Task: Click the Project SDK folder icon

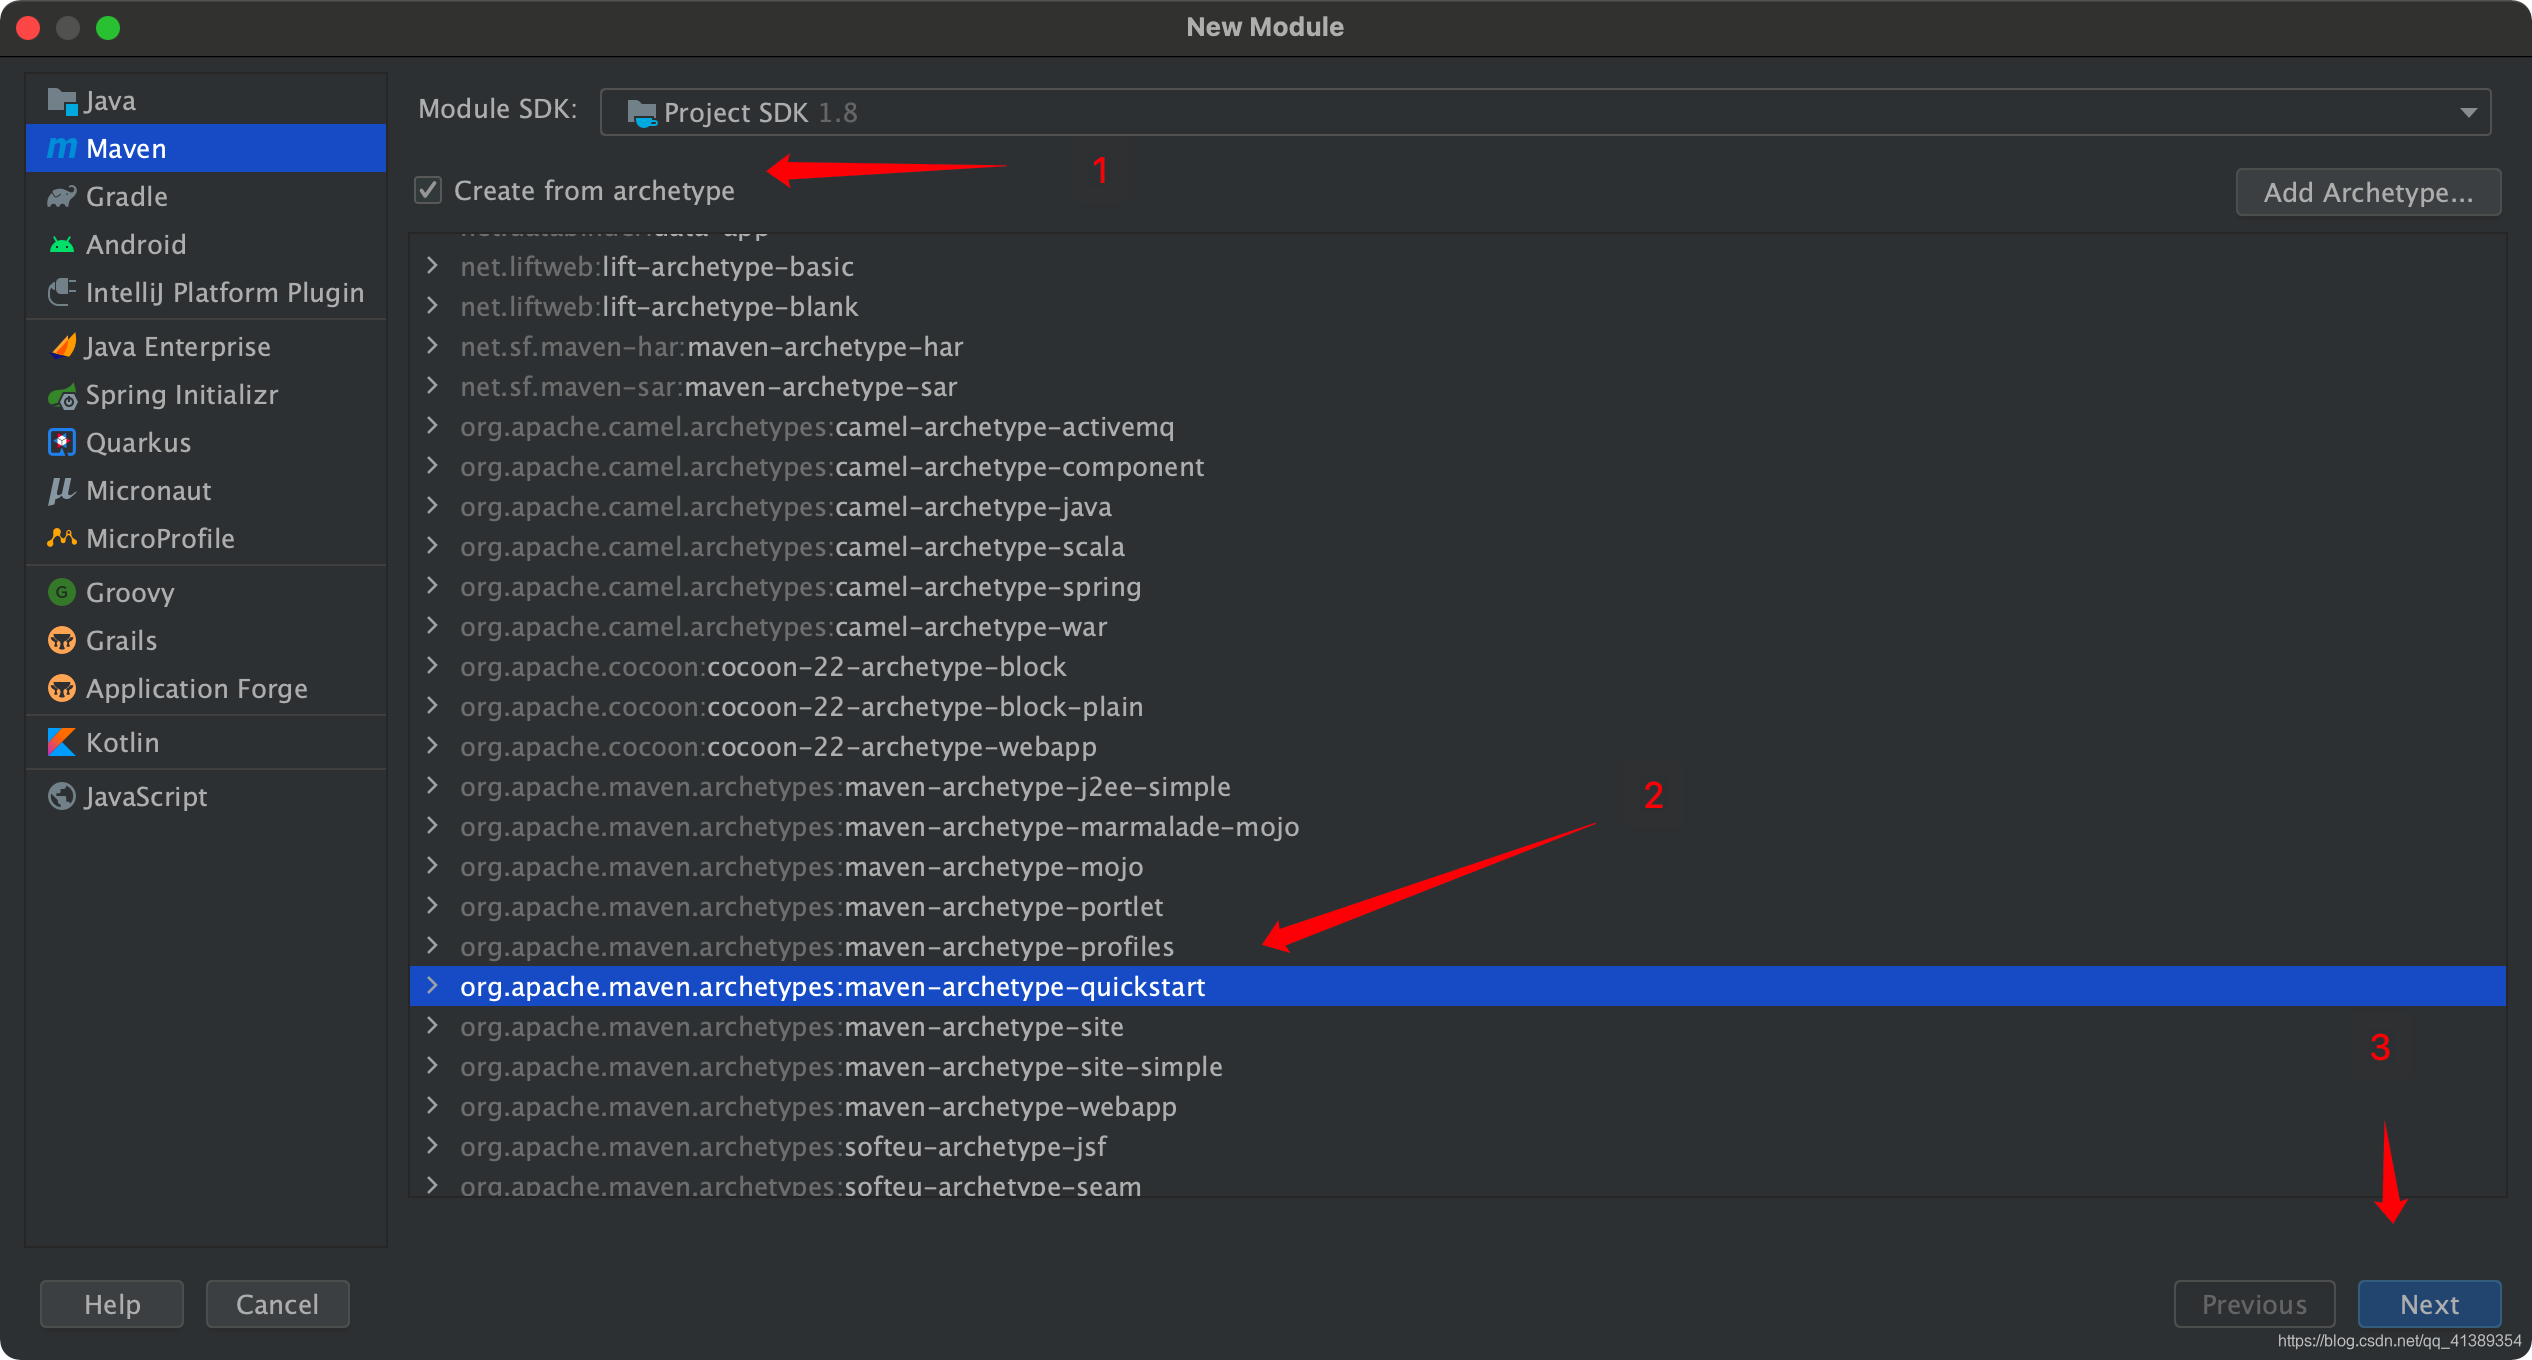Action: 641,113
